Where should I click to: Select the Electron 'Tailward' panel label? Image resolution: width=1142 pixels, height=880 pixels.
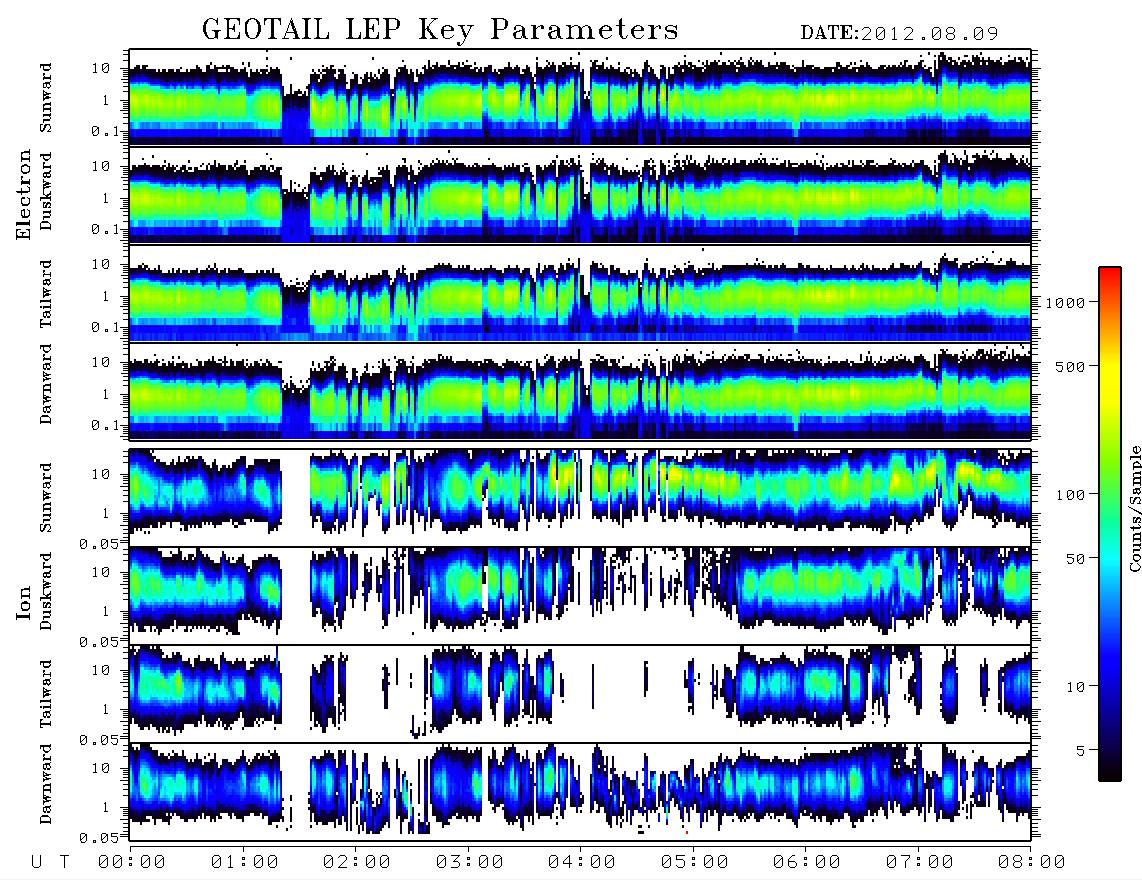46,294
